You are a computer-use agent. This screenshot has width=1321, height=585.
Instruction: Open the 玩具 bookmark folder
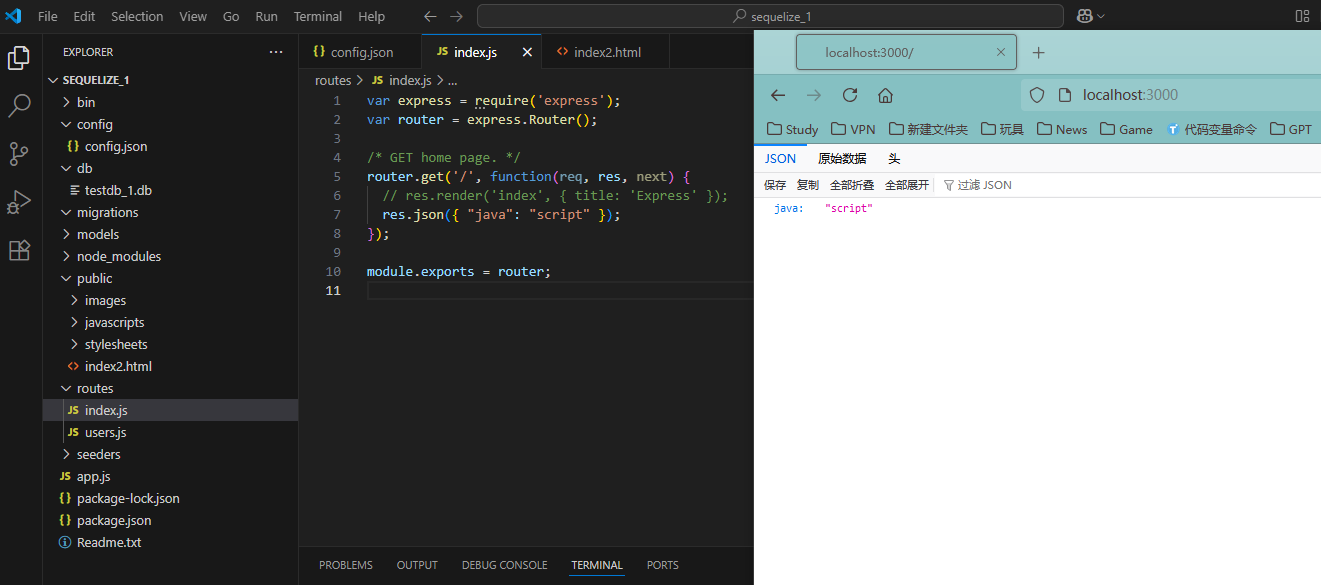point(1002,129)
